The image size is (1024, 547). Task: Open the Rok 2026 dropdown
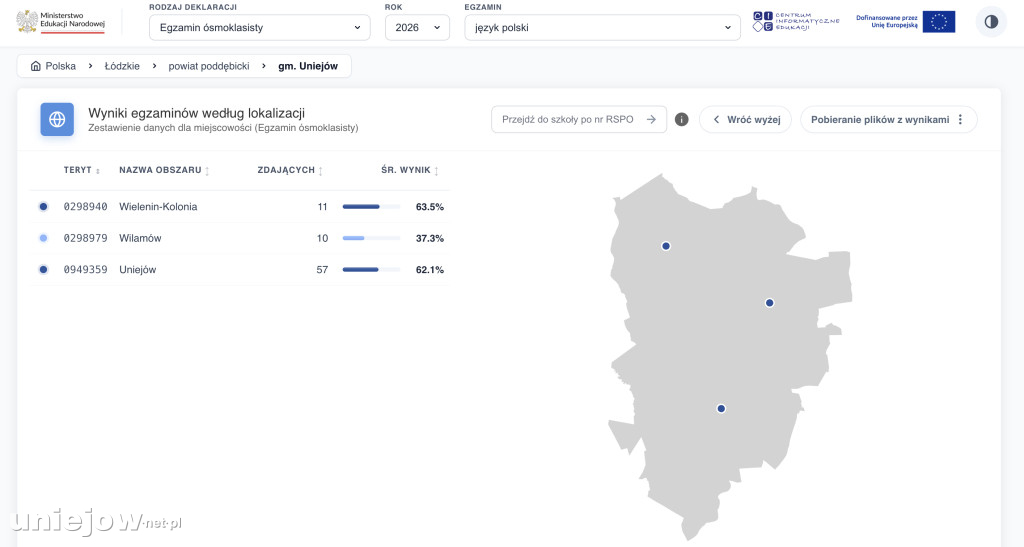tap(417, 27)
